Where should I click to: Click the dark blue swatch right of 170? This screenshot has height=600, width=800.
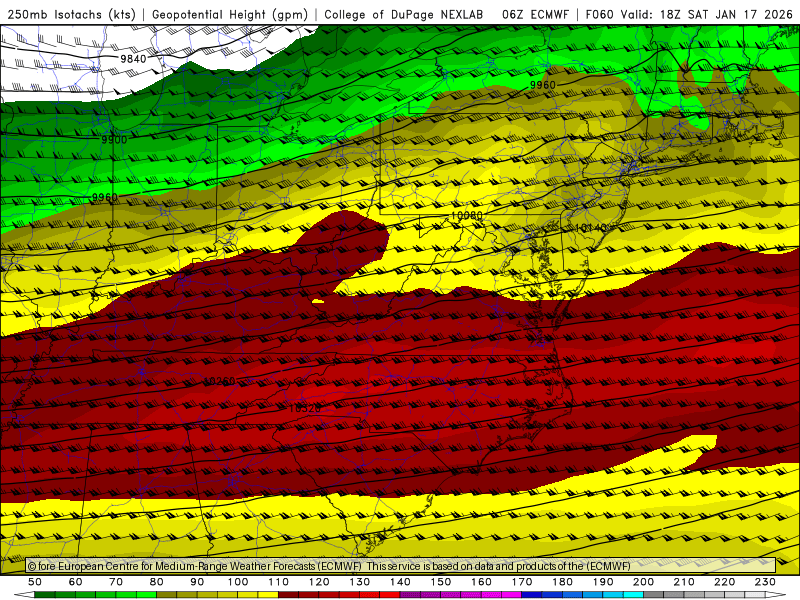(532, 595)
